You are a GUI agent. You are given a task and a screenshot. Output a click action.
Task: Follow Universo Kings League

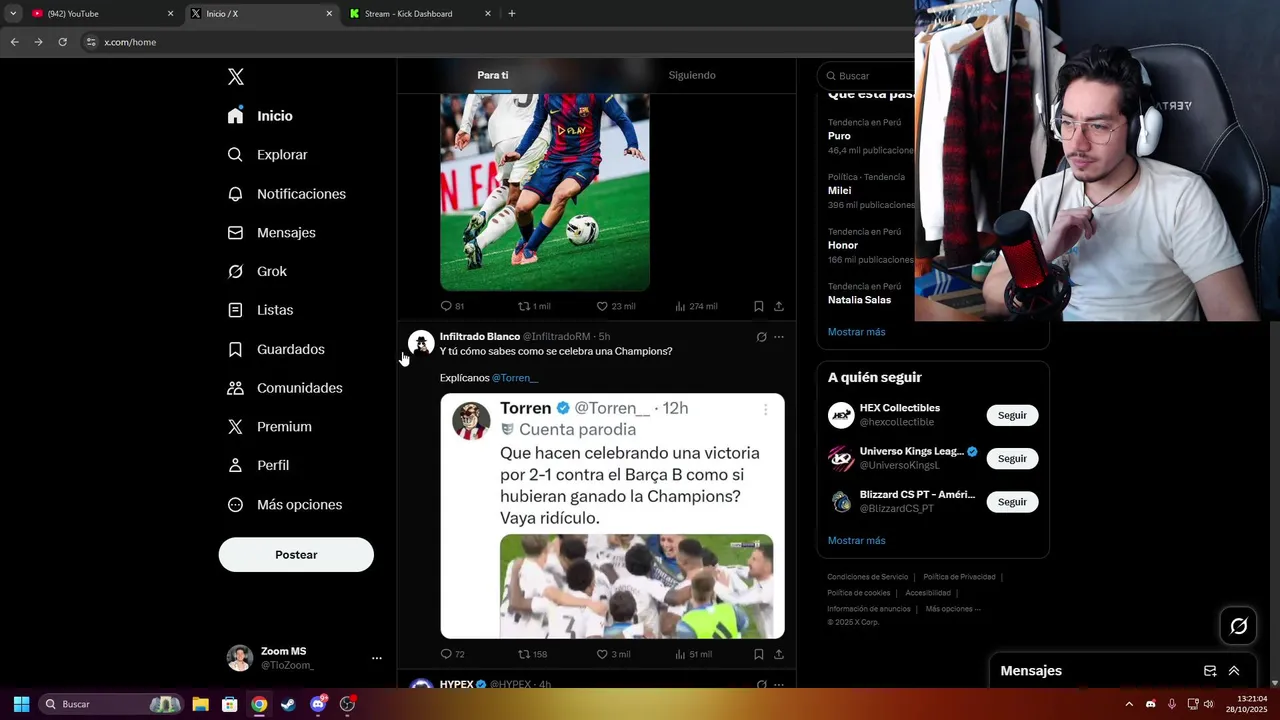pos(1012,458)
